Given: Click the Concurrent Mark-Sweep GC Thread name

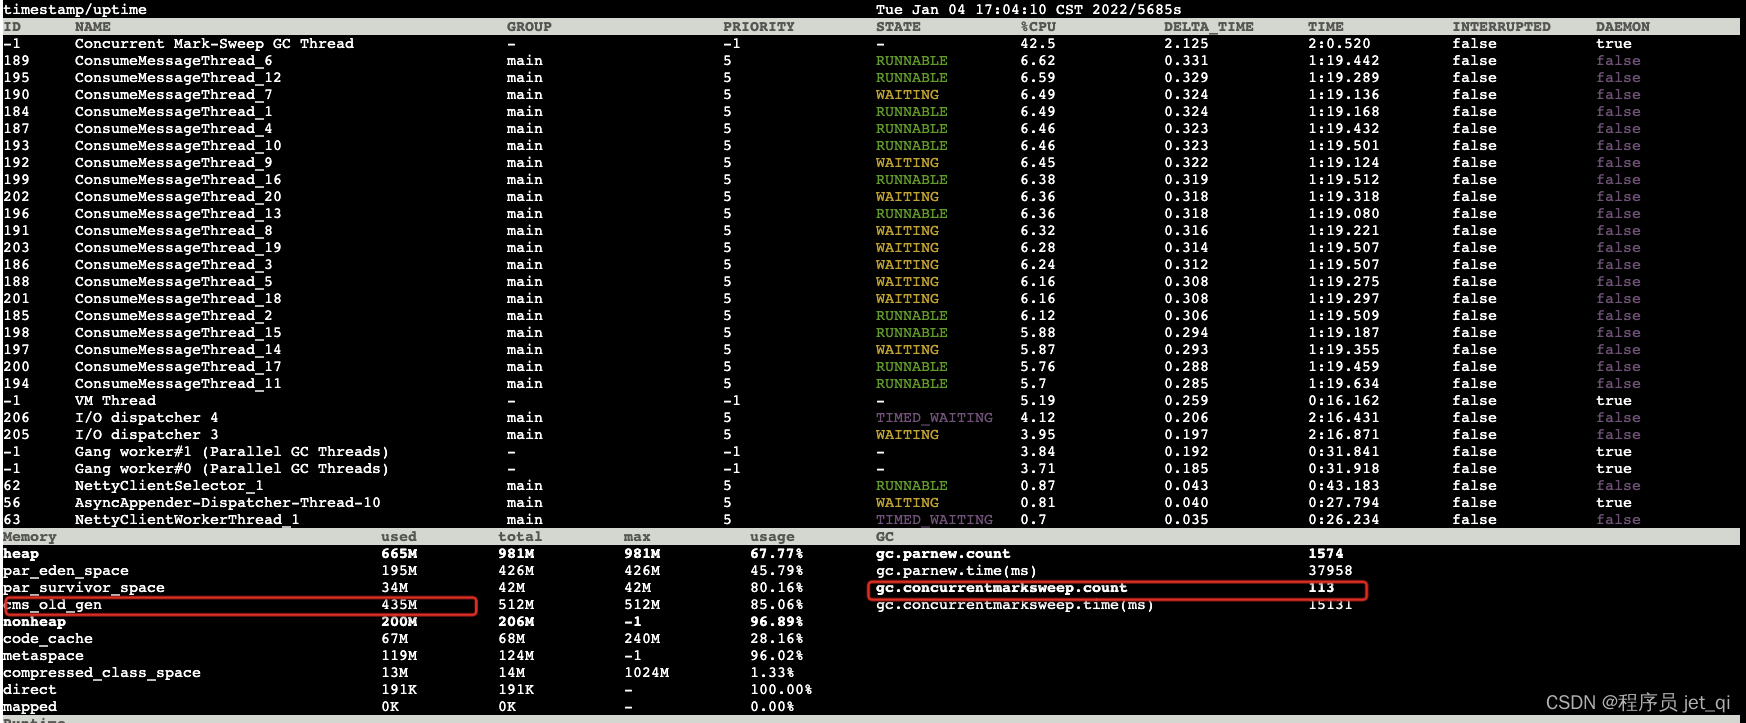Looking at the screenshot, I should point(213,44).
